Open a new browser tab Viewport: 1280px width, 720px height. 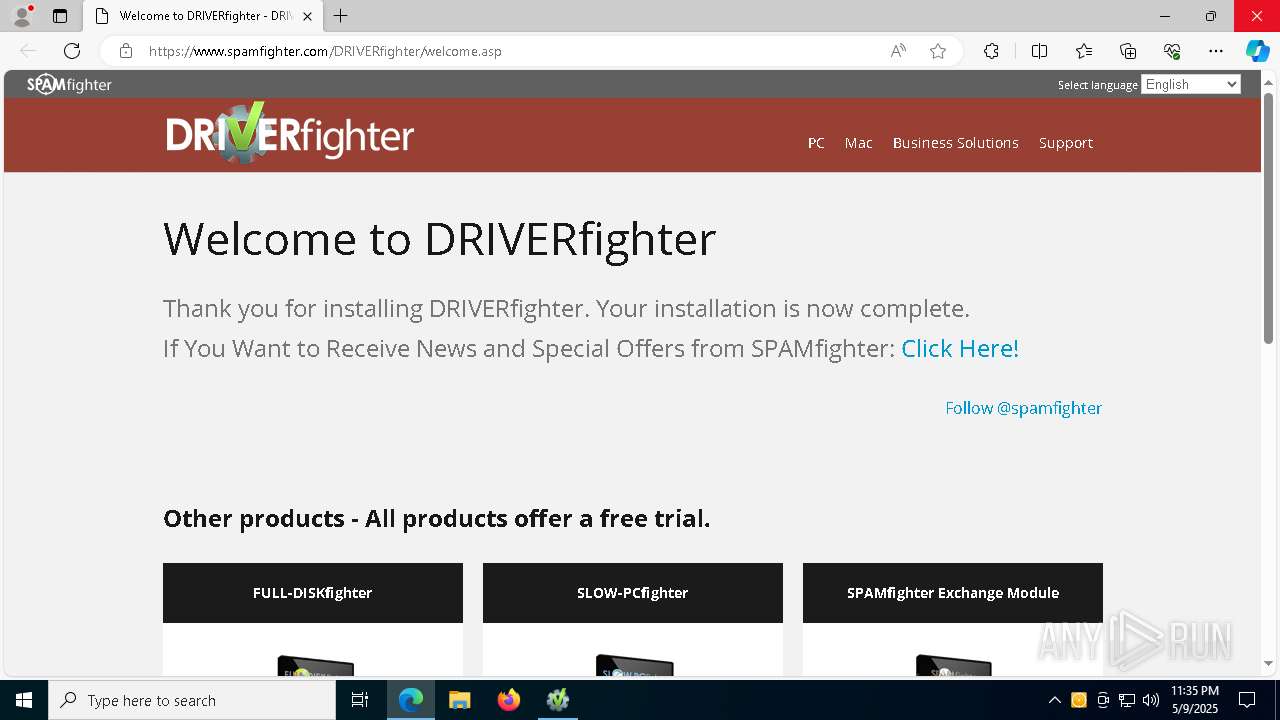tap(341, 16)
